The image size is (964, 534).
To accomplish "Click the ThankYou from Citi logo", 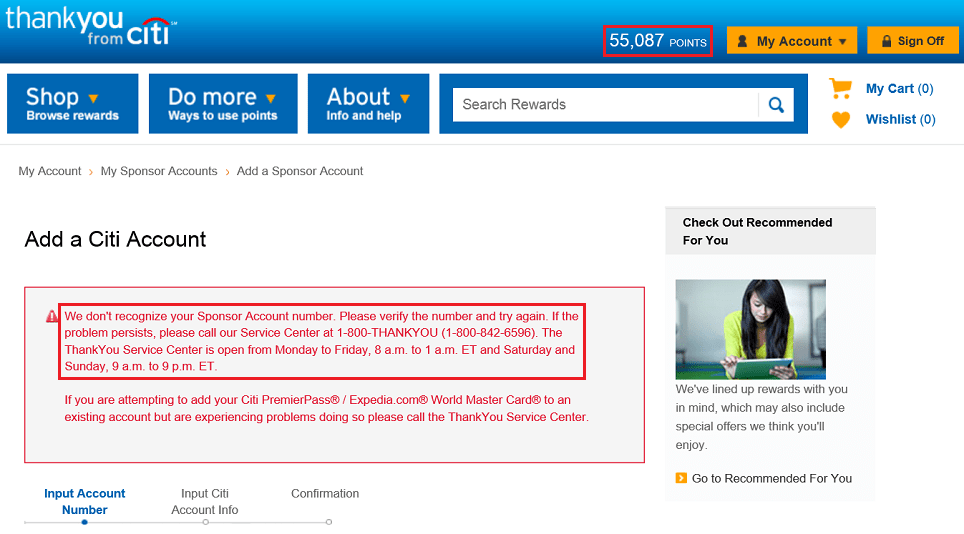I will point(90,26).
